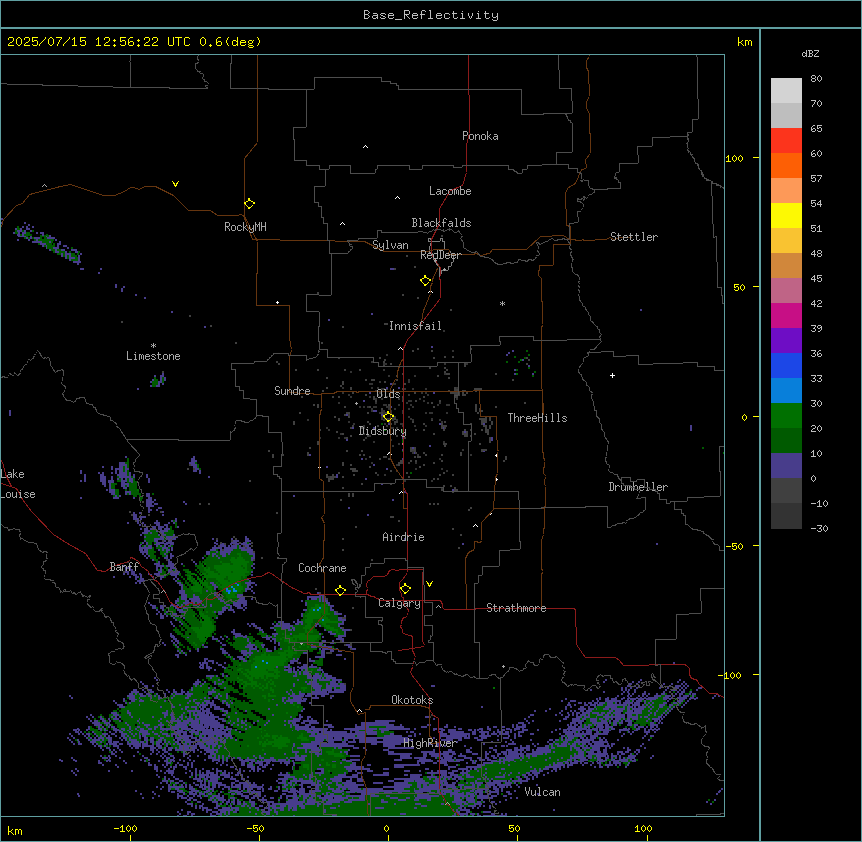This screenshot has height=842, width=862.
Task: Select the Lacombe city label
Action: coord(450,191)
